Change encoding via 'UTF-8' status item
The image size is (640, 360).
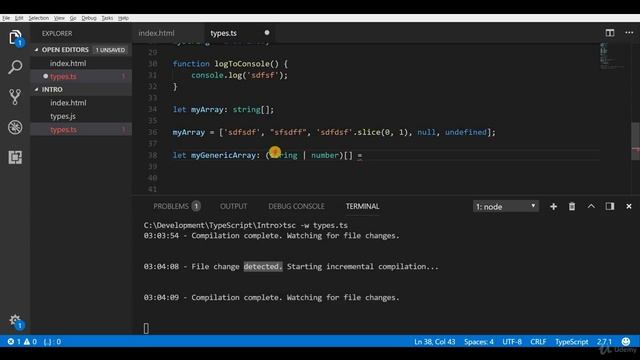coord(512,342)
